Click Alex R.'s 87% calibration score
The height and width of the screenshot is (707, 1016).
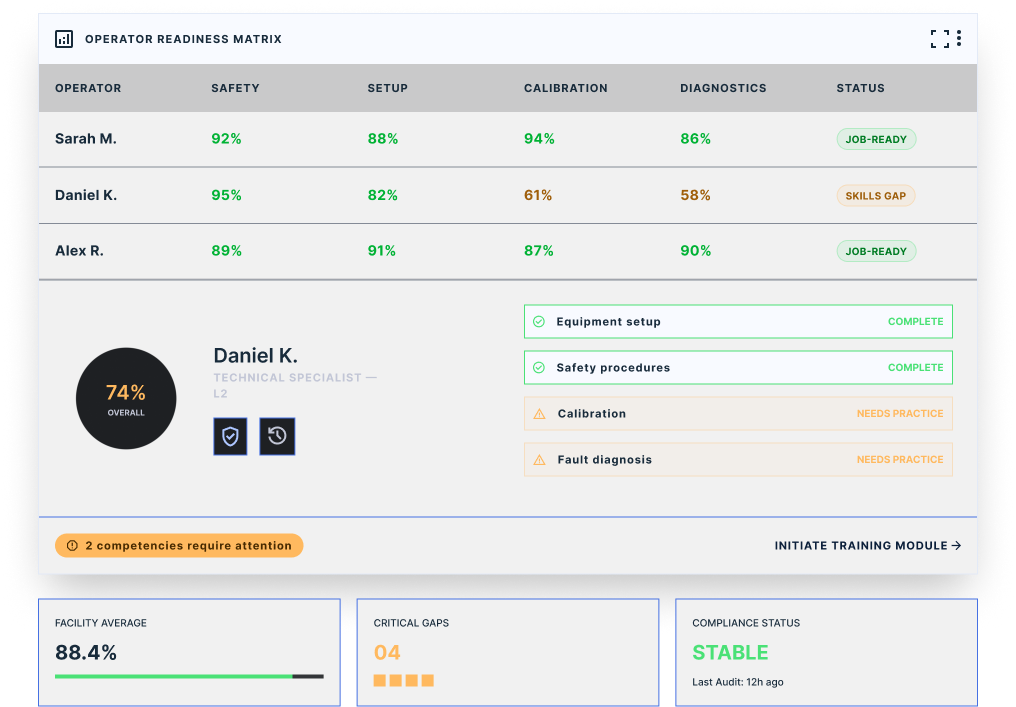tap(538, 251)
